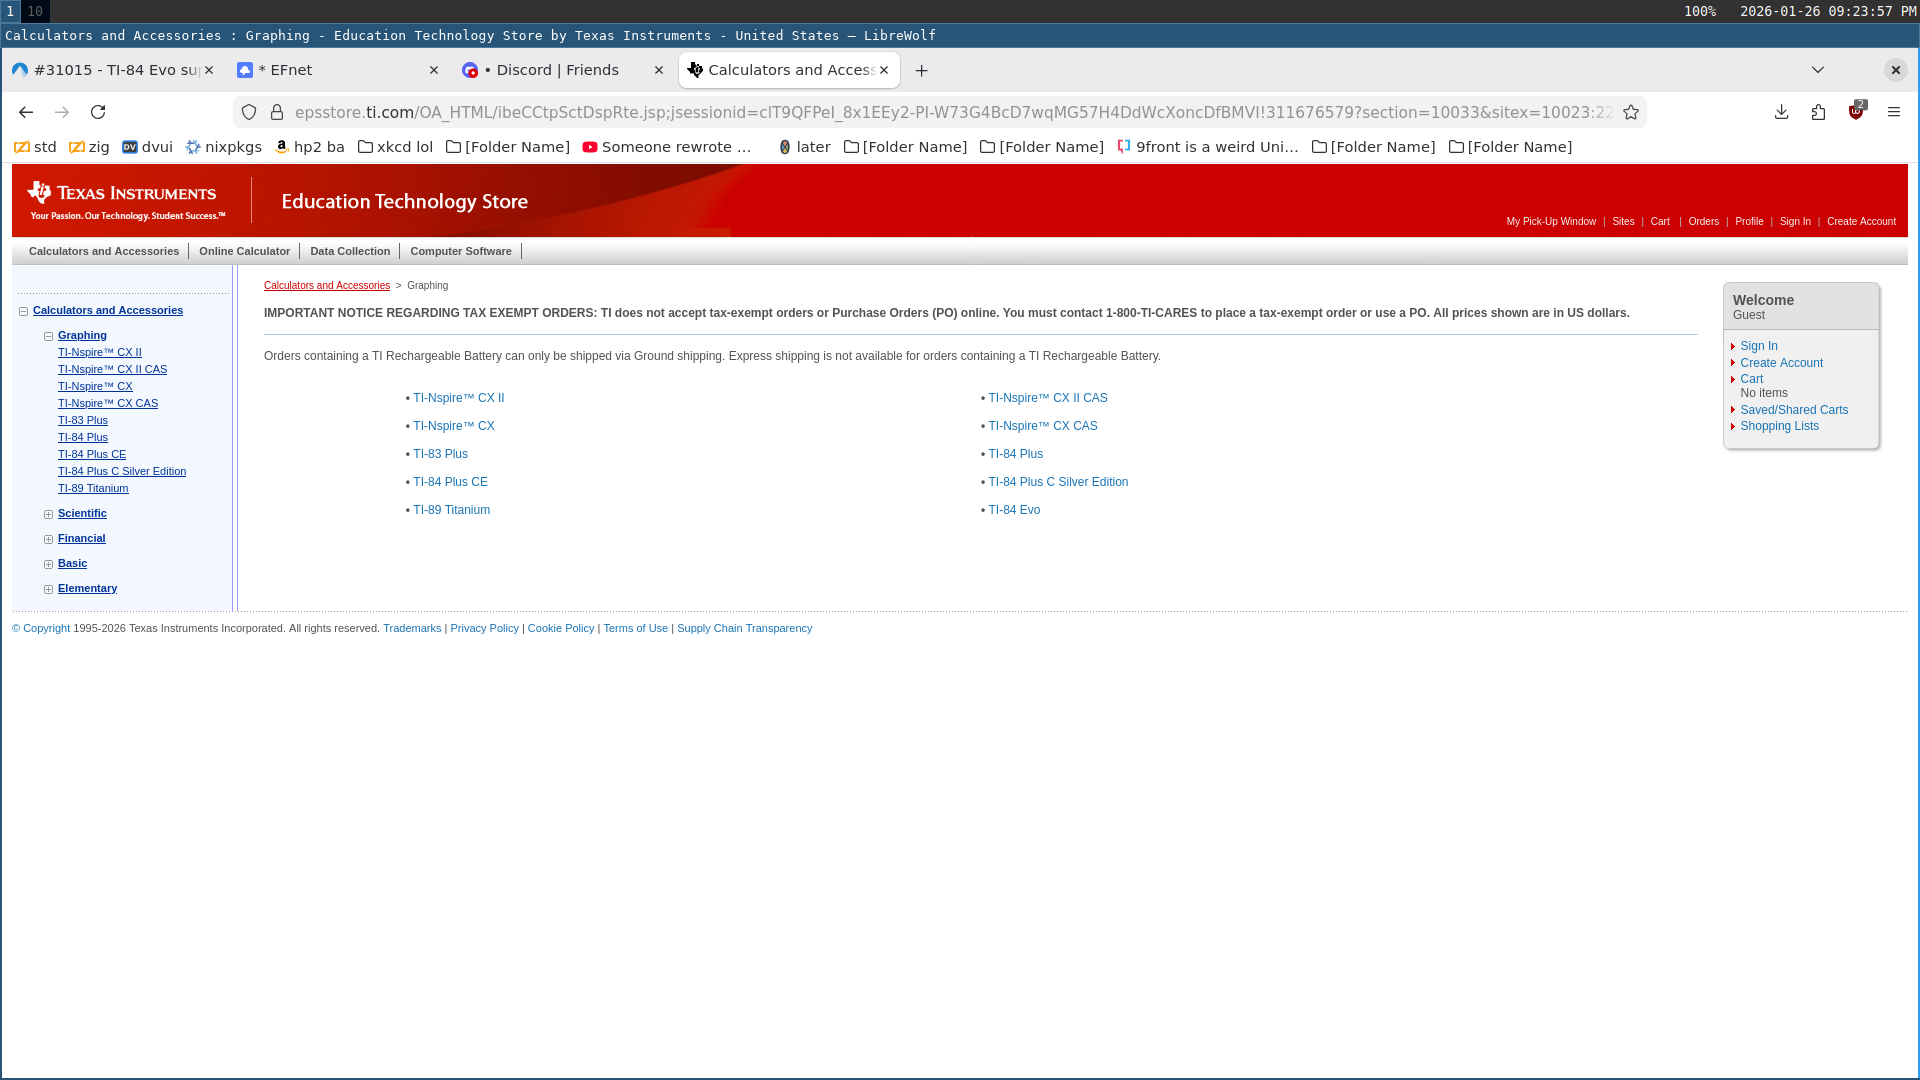
Task: Open a new tab with plus icon
Action: click(x=921, y=70)
